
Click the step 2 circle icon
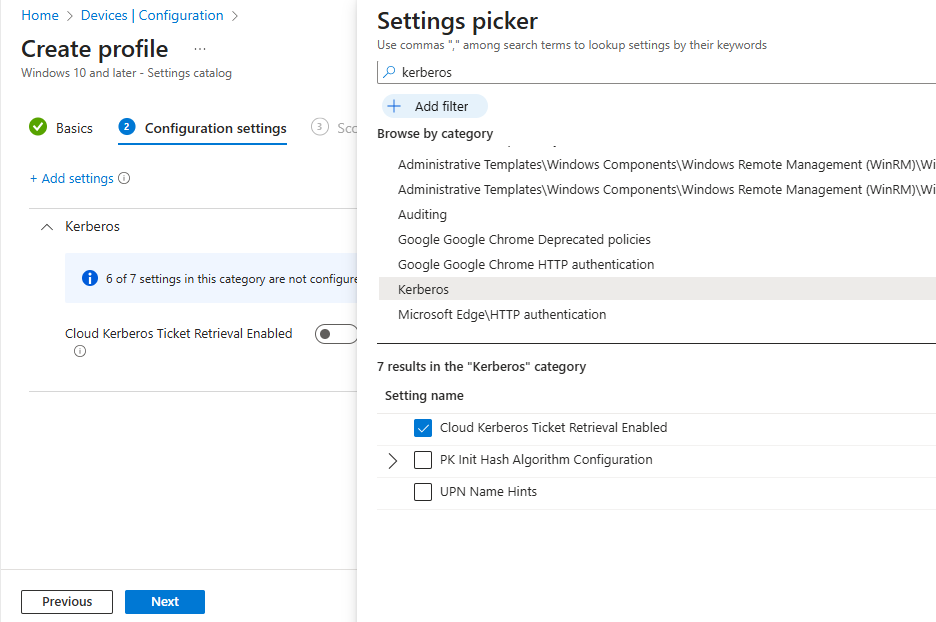click(x=126, y=127)
